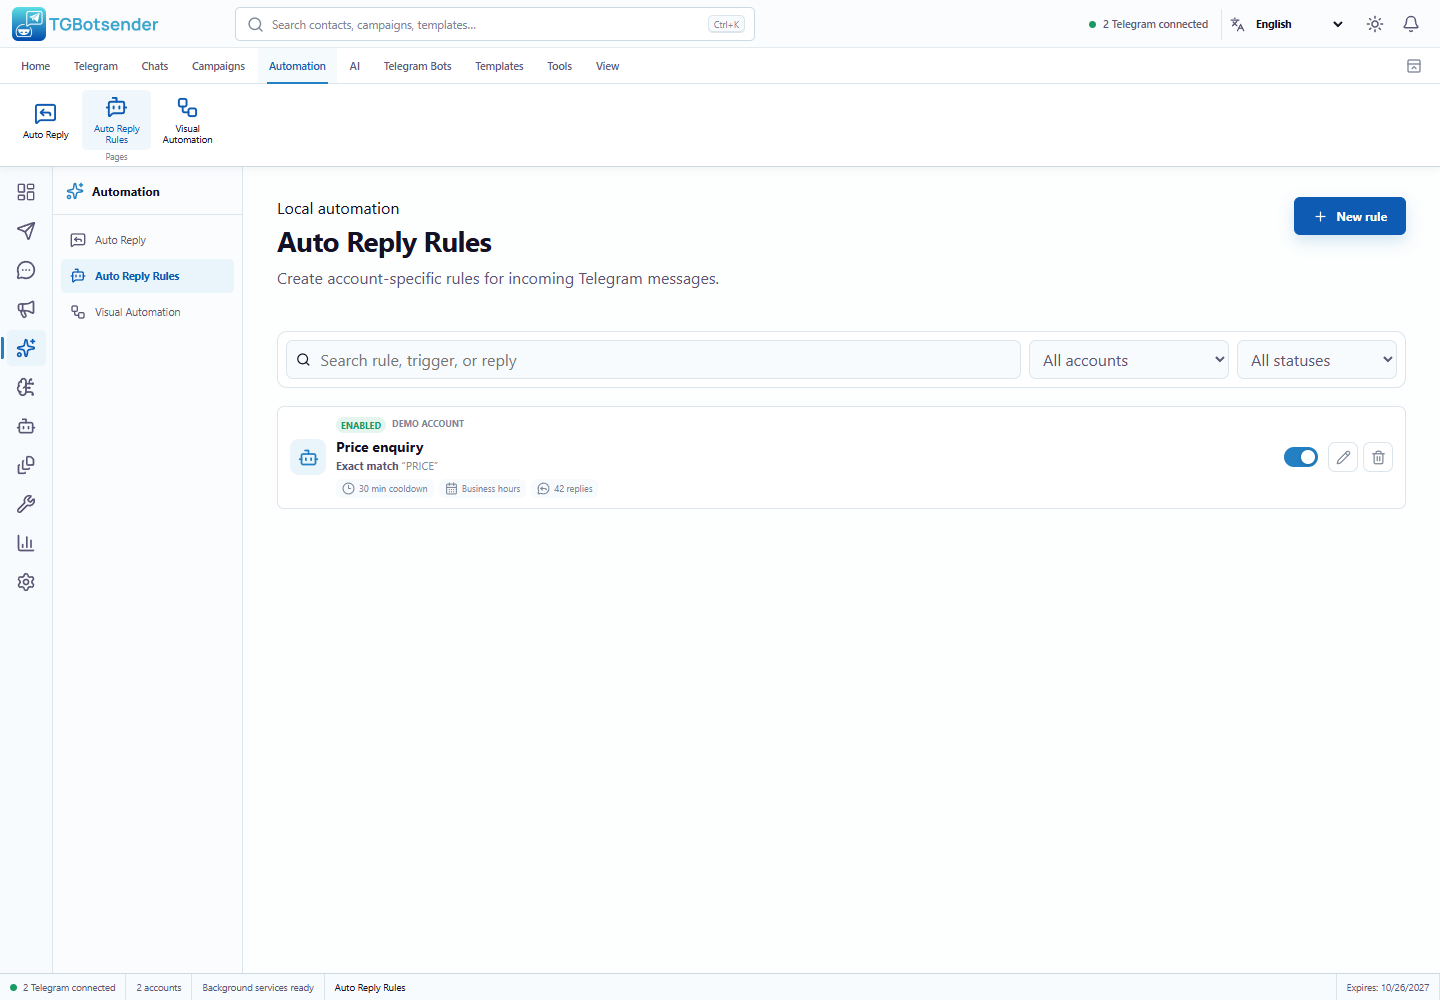
Task: Collapse the ribbon using top-right panel icon
Action: tap(1414, 66)
